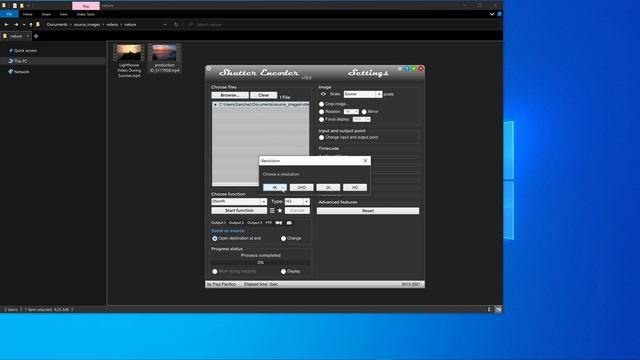Click the second quick access toolbar icon in title bar

pyautogui.click(x=22, y=6)
